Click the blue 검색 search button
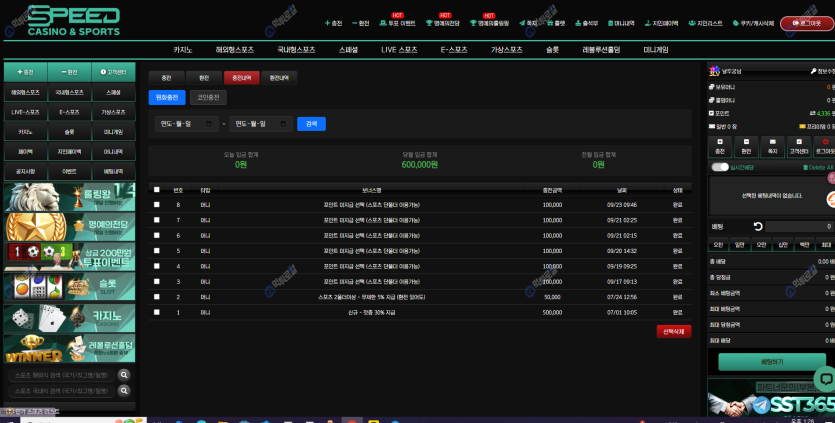Screen dimensions: 835x423 (x=311, y=124)
